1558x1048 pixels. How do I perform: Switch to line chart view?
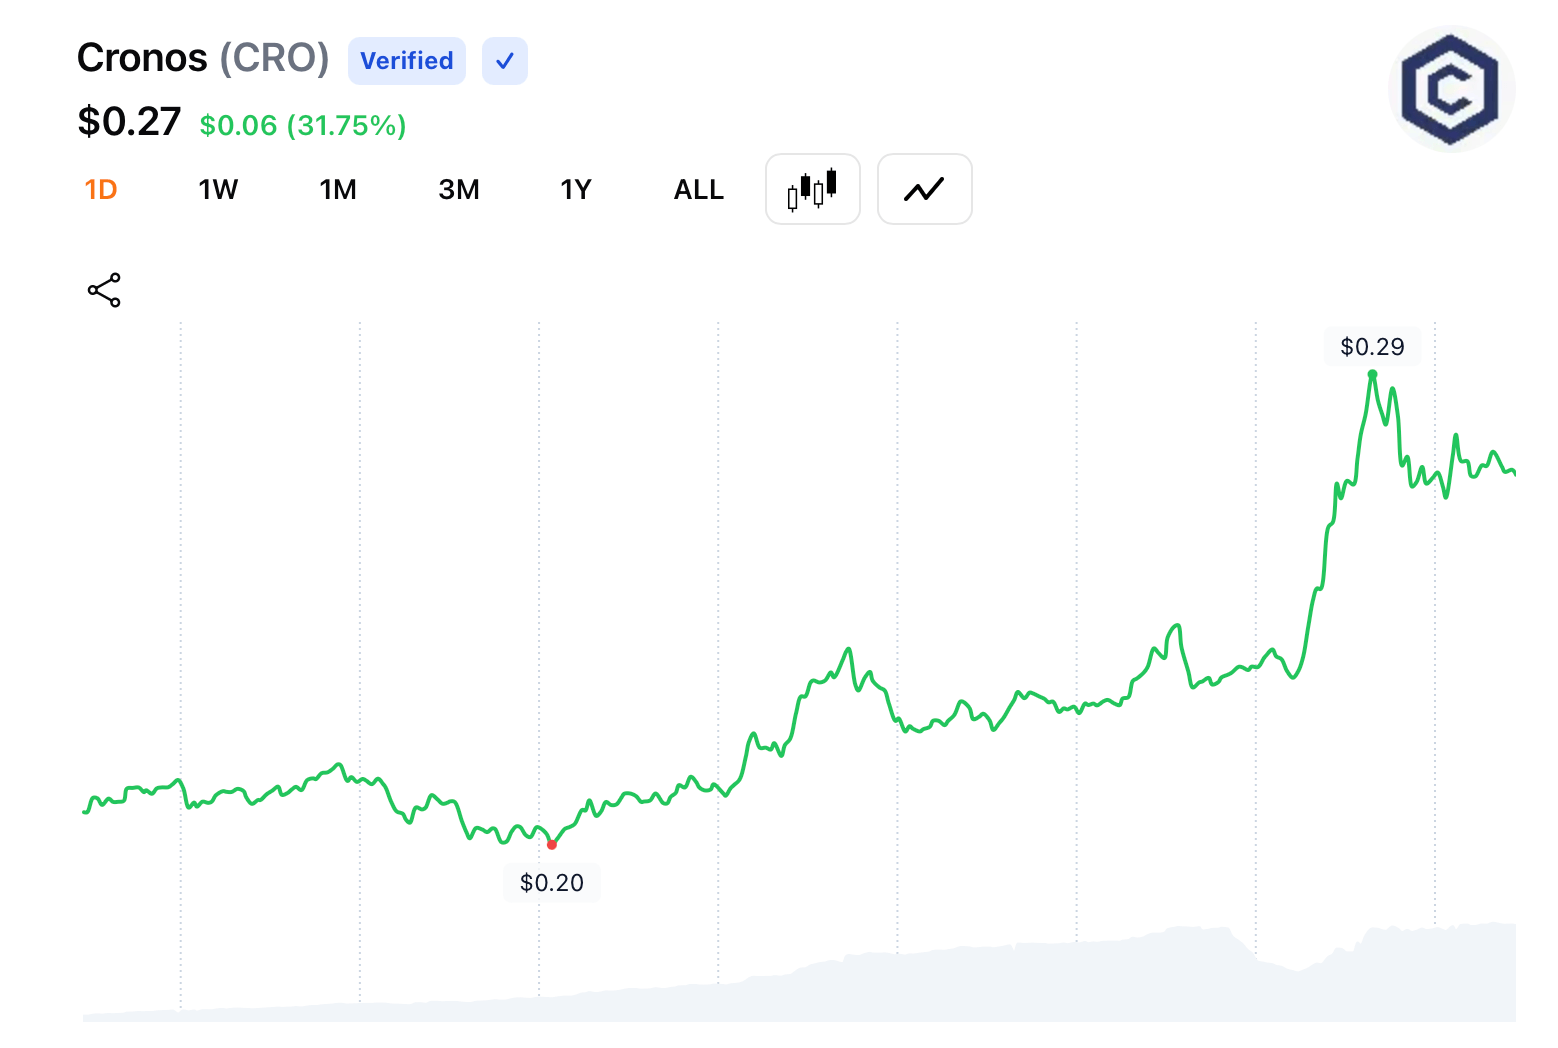point(924,189)
